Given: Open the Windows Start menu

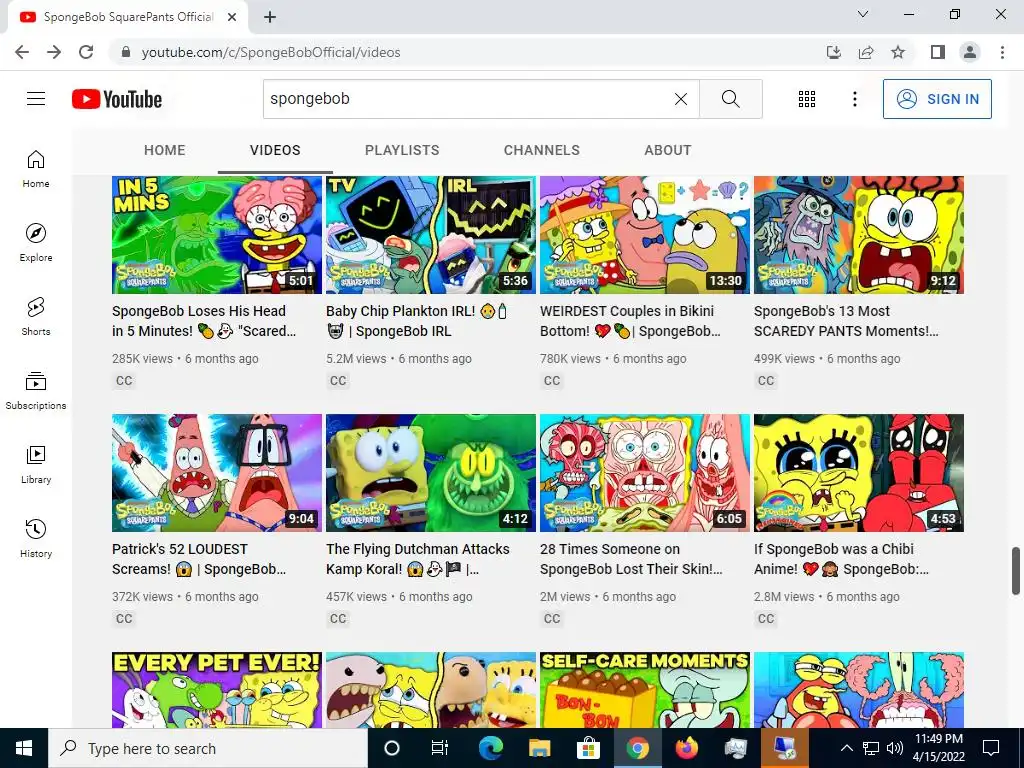Looking at the screenshot, I should click(x=24, y=748).
